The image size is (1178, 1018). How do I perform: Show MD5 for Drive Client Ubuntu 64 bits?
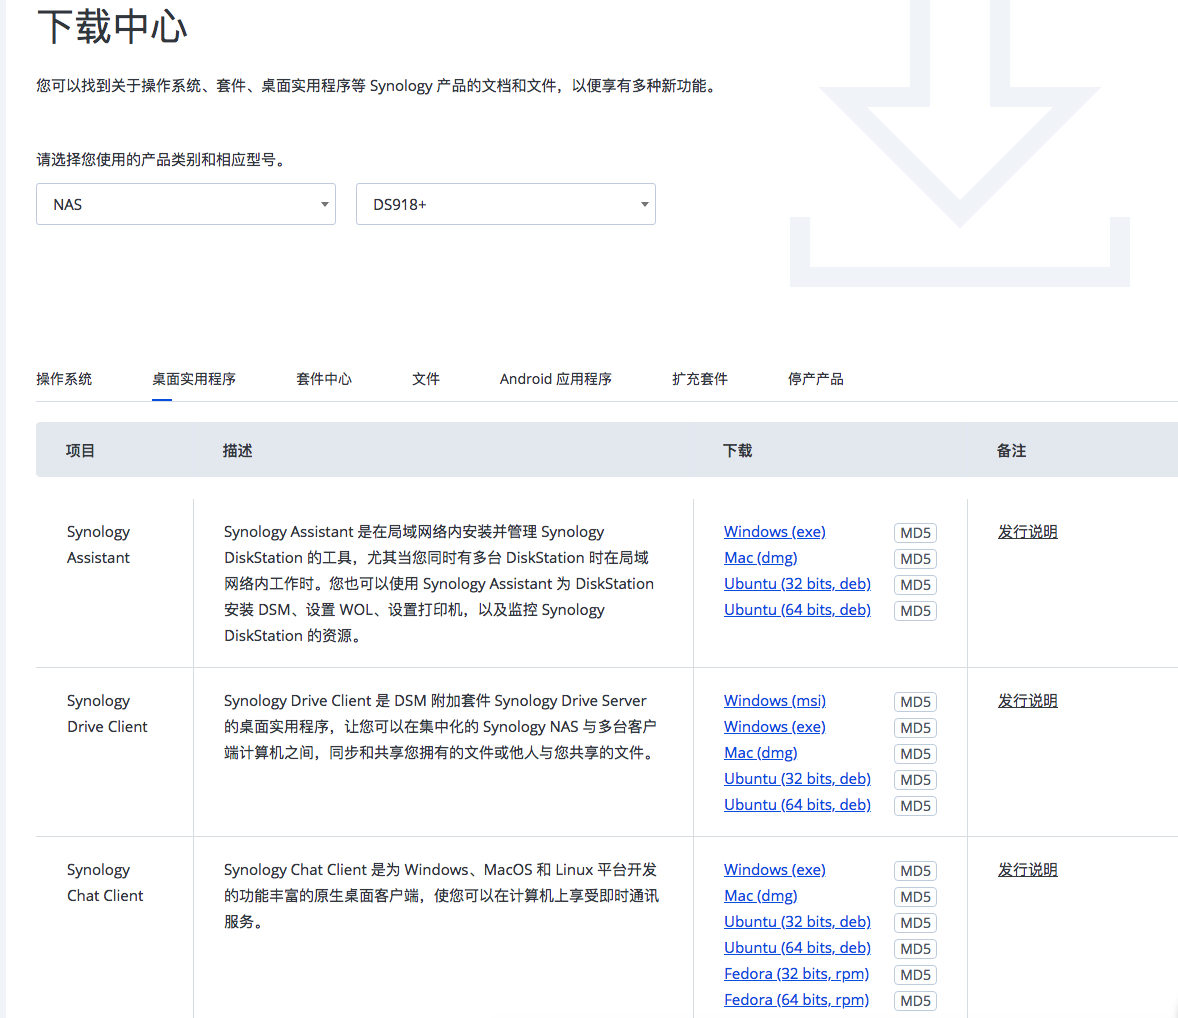click(x=915, y=805)
